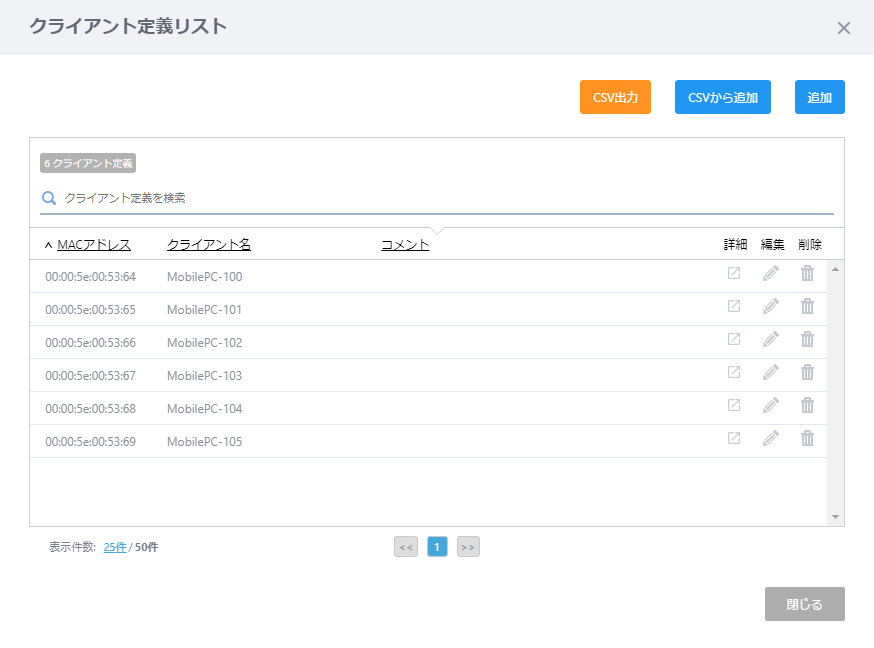Click pencil edit icon for MobilePC-104
Image resolution: width=874 pixels, height=648 pixels.
click(770, 405)
